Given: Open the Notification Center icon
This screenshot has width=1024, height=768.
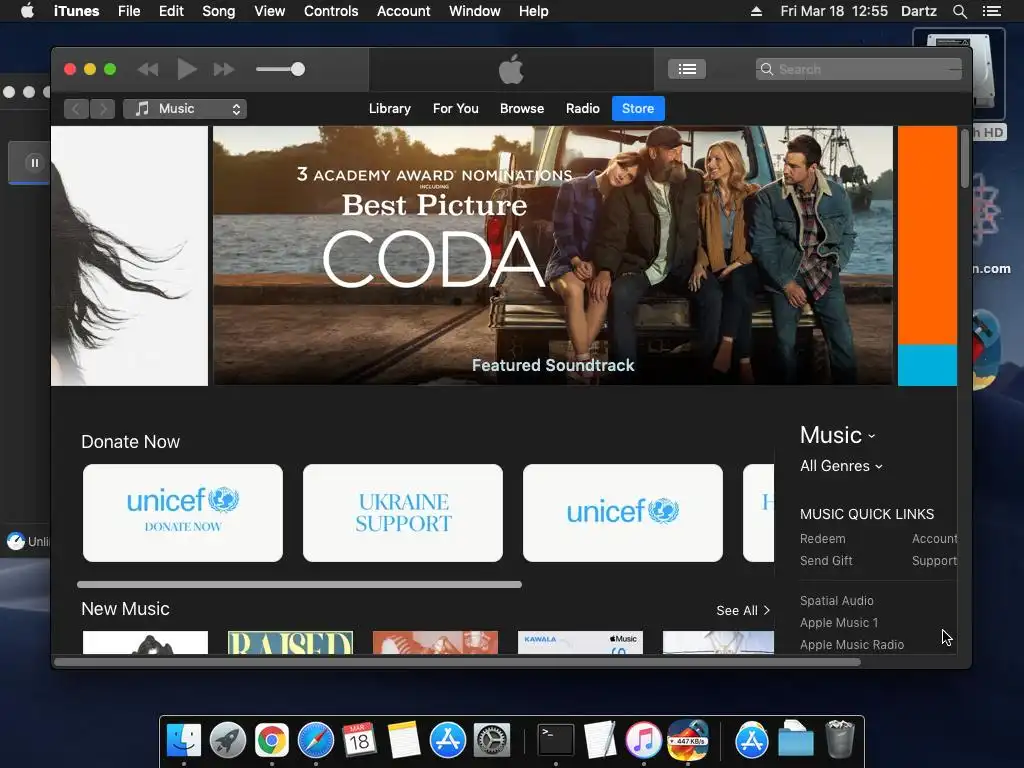Looking at the screenshot, I should (991, 11).
